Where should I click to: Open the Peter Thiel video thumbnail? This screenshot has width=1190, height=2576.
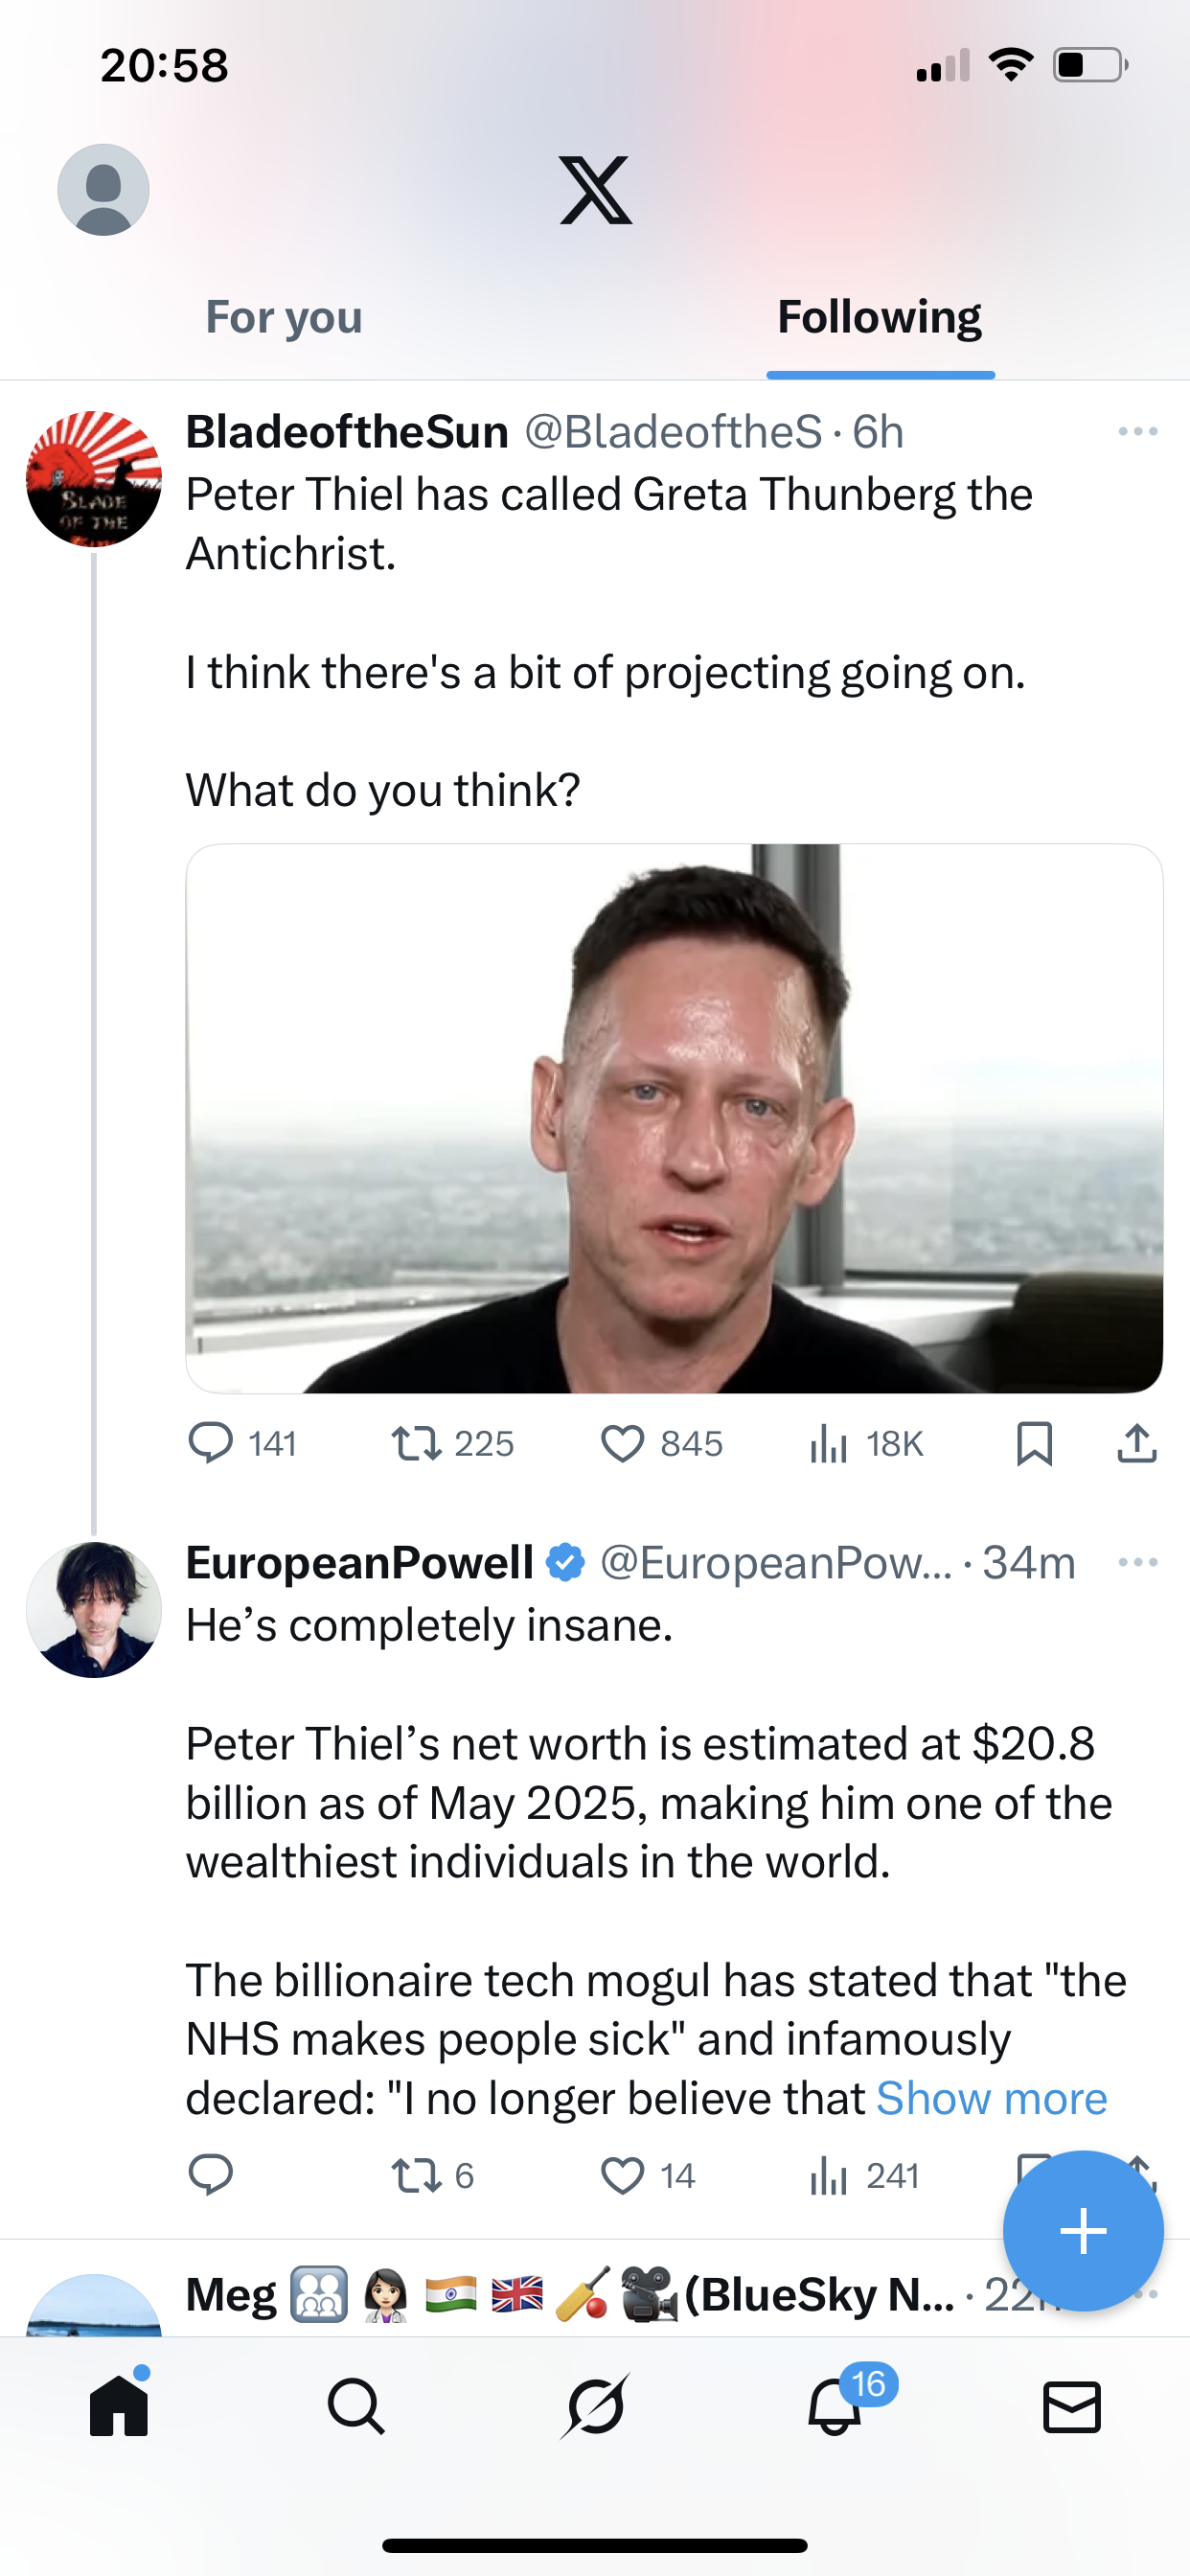(x=674, y=1118)
